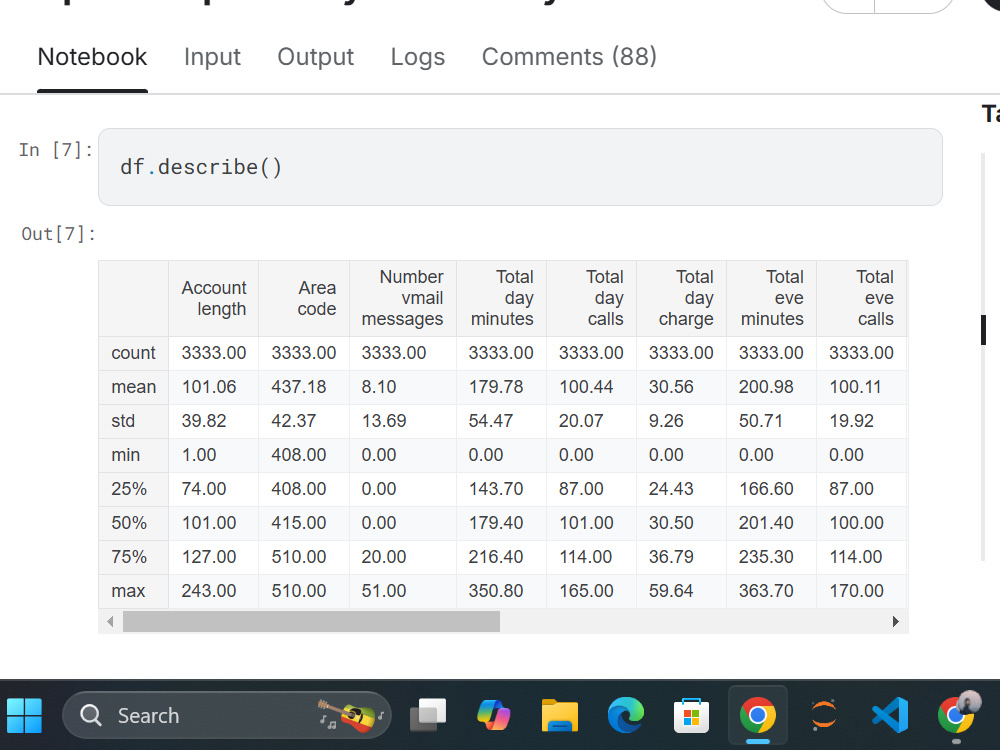This screenshot has width=1000, height=750.
Task: Open the Logs tab
Action: coord(418,57)
